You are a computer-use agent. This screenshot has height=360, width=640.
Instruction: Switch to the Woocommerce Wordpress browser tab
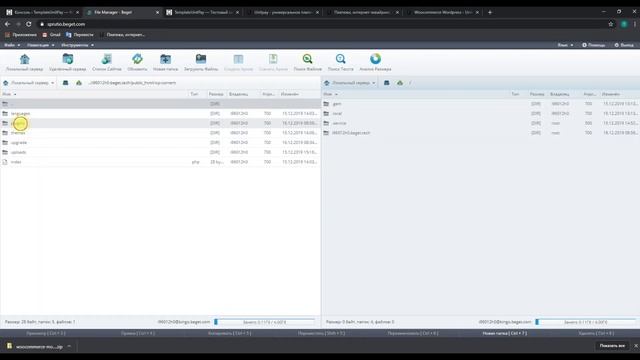point(443,12)
